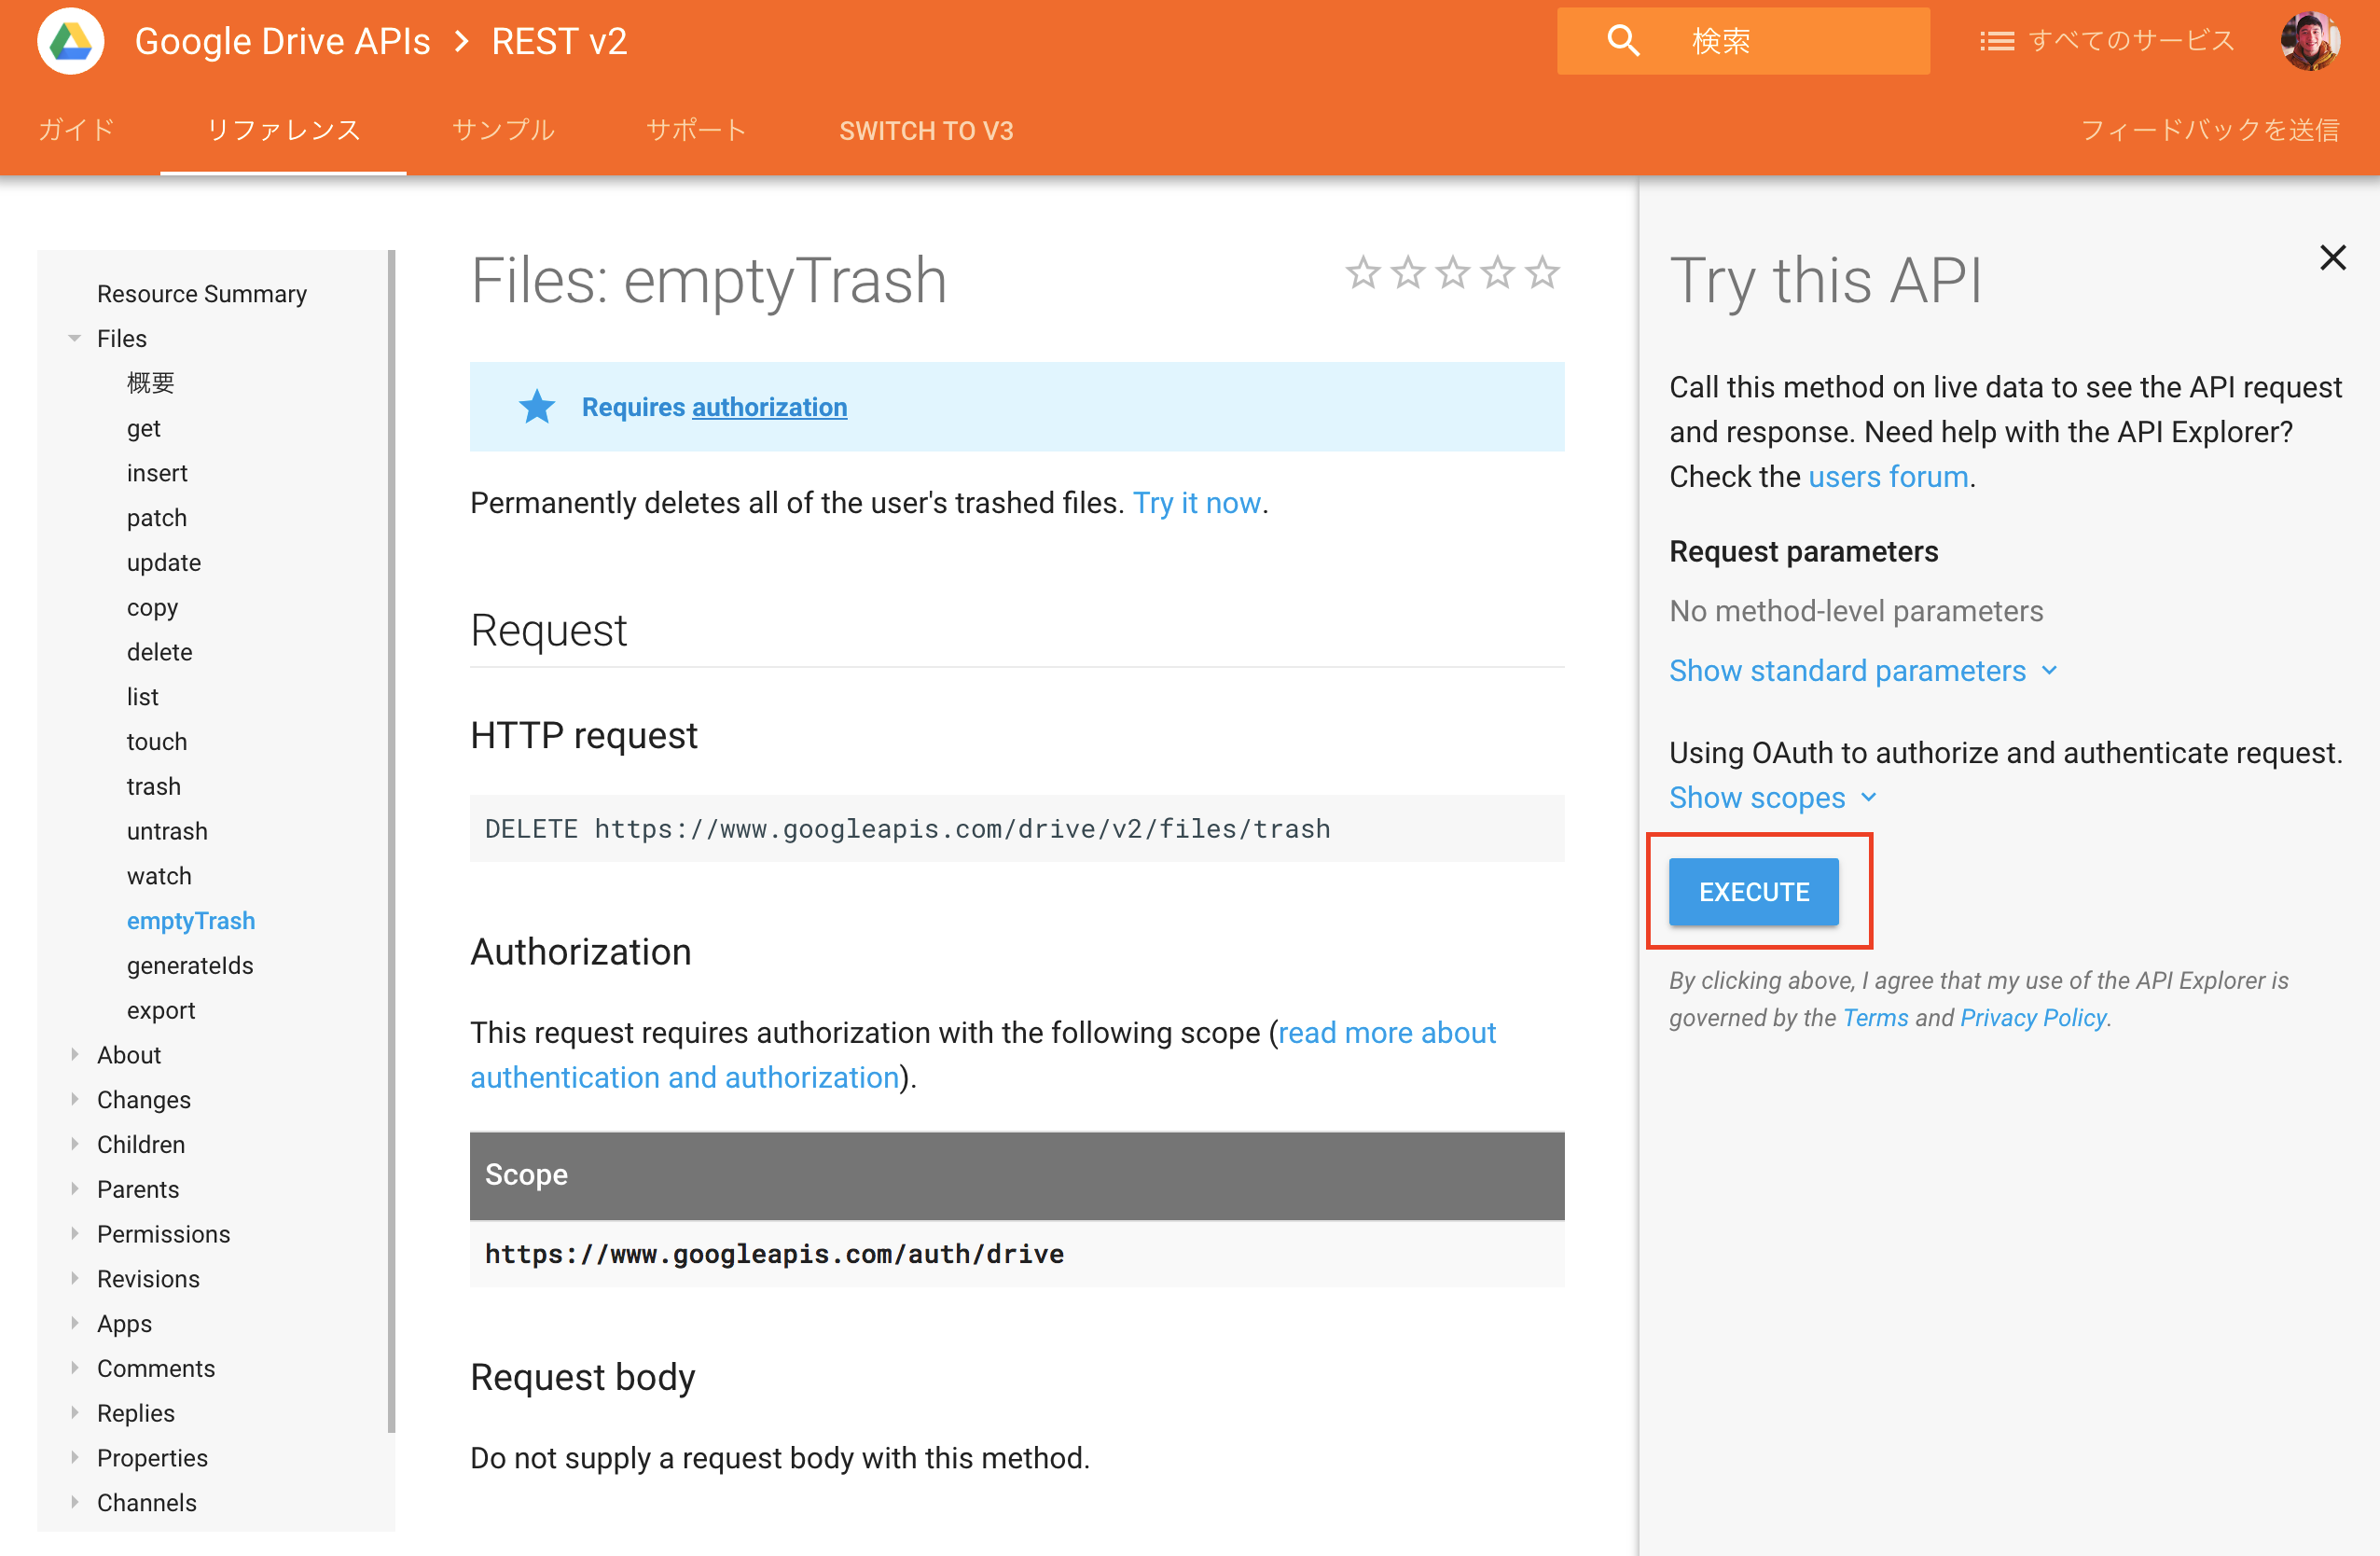Focus the 検索 search field
This screenshot has height=1556, width=2380.
coord(1743,41)
